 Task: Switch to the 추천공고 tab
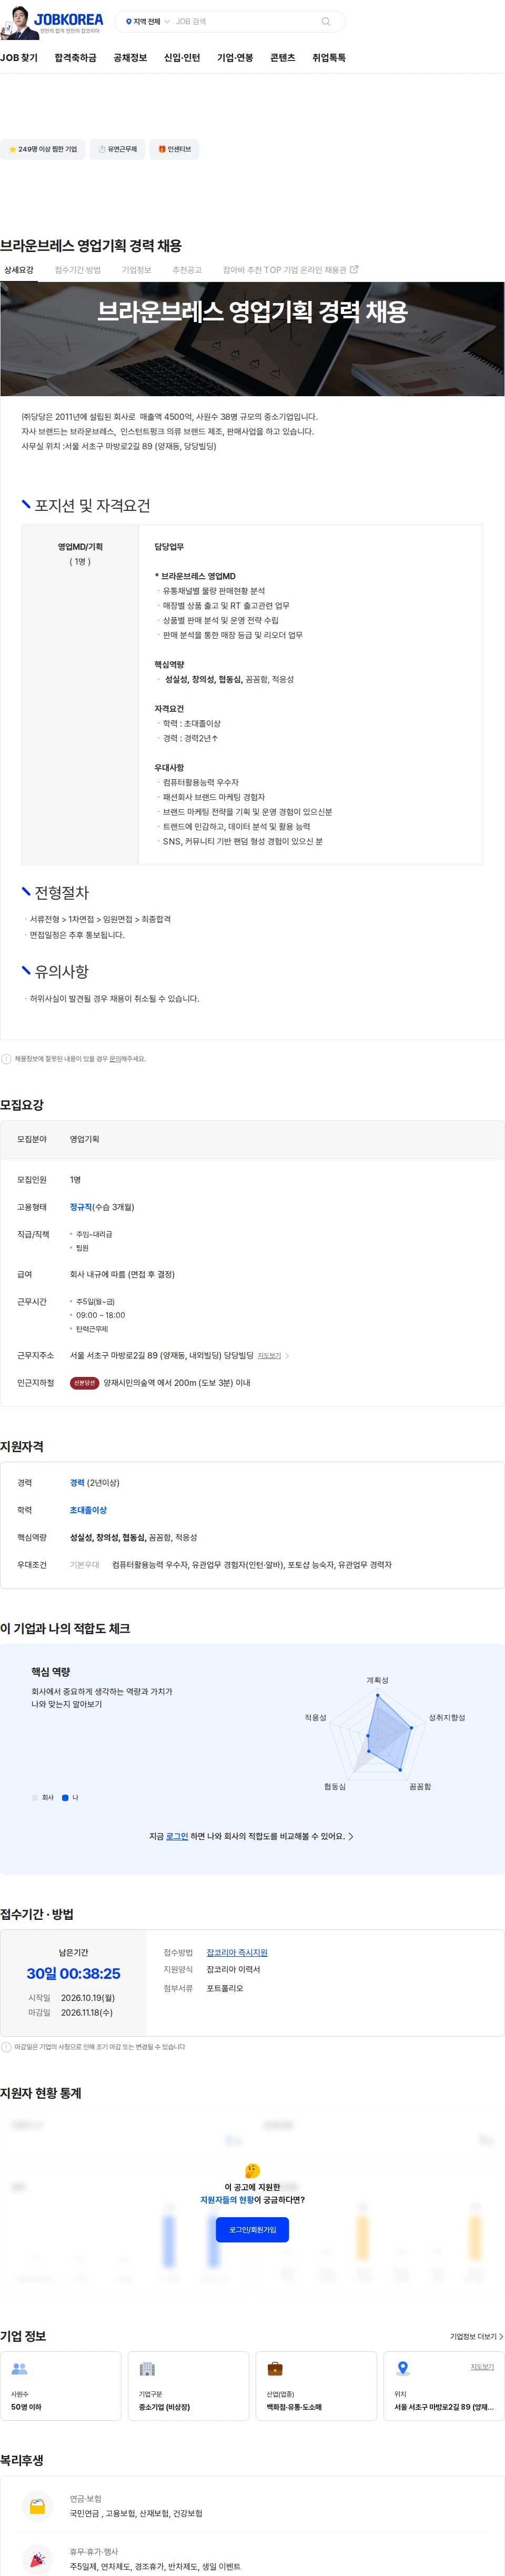(186, 270)
